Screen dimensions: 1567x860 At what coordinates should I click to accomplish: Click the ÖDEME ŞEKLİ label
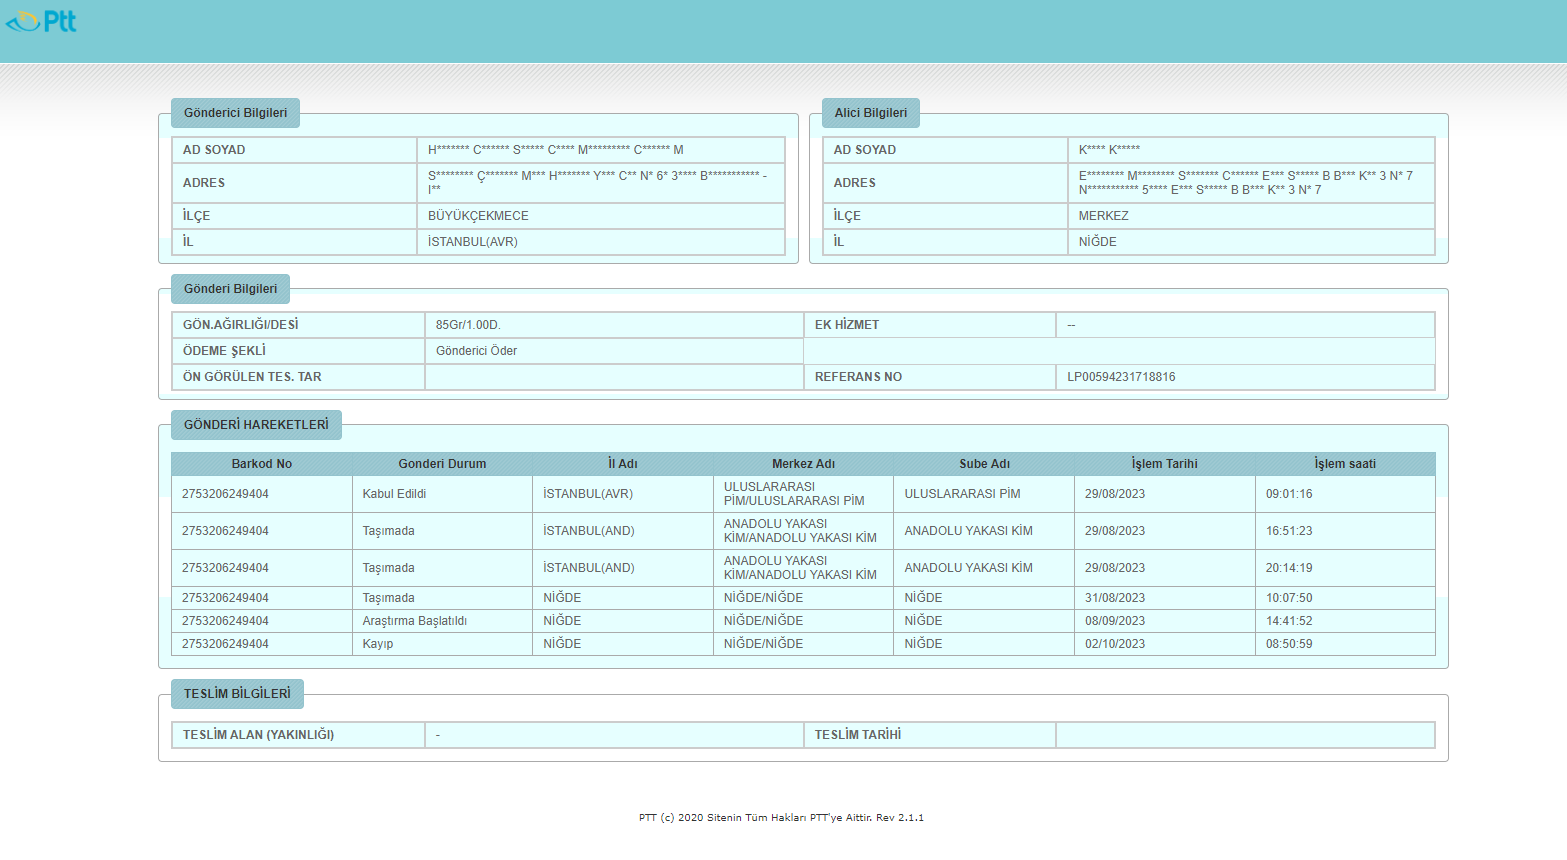[x=225, y=351]
